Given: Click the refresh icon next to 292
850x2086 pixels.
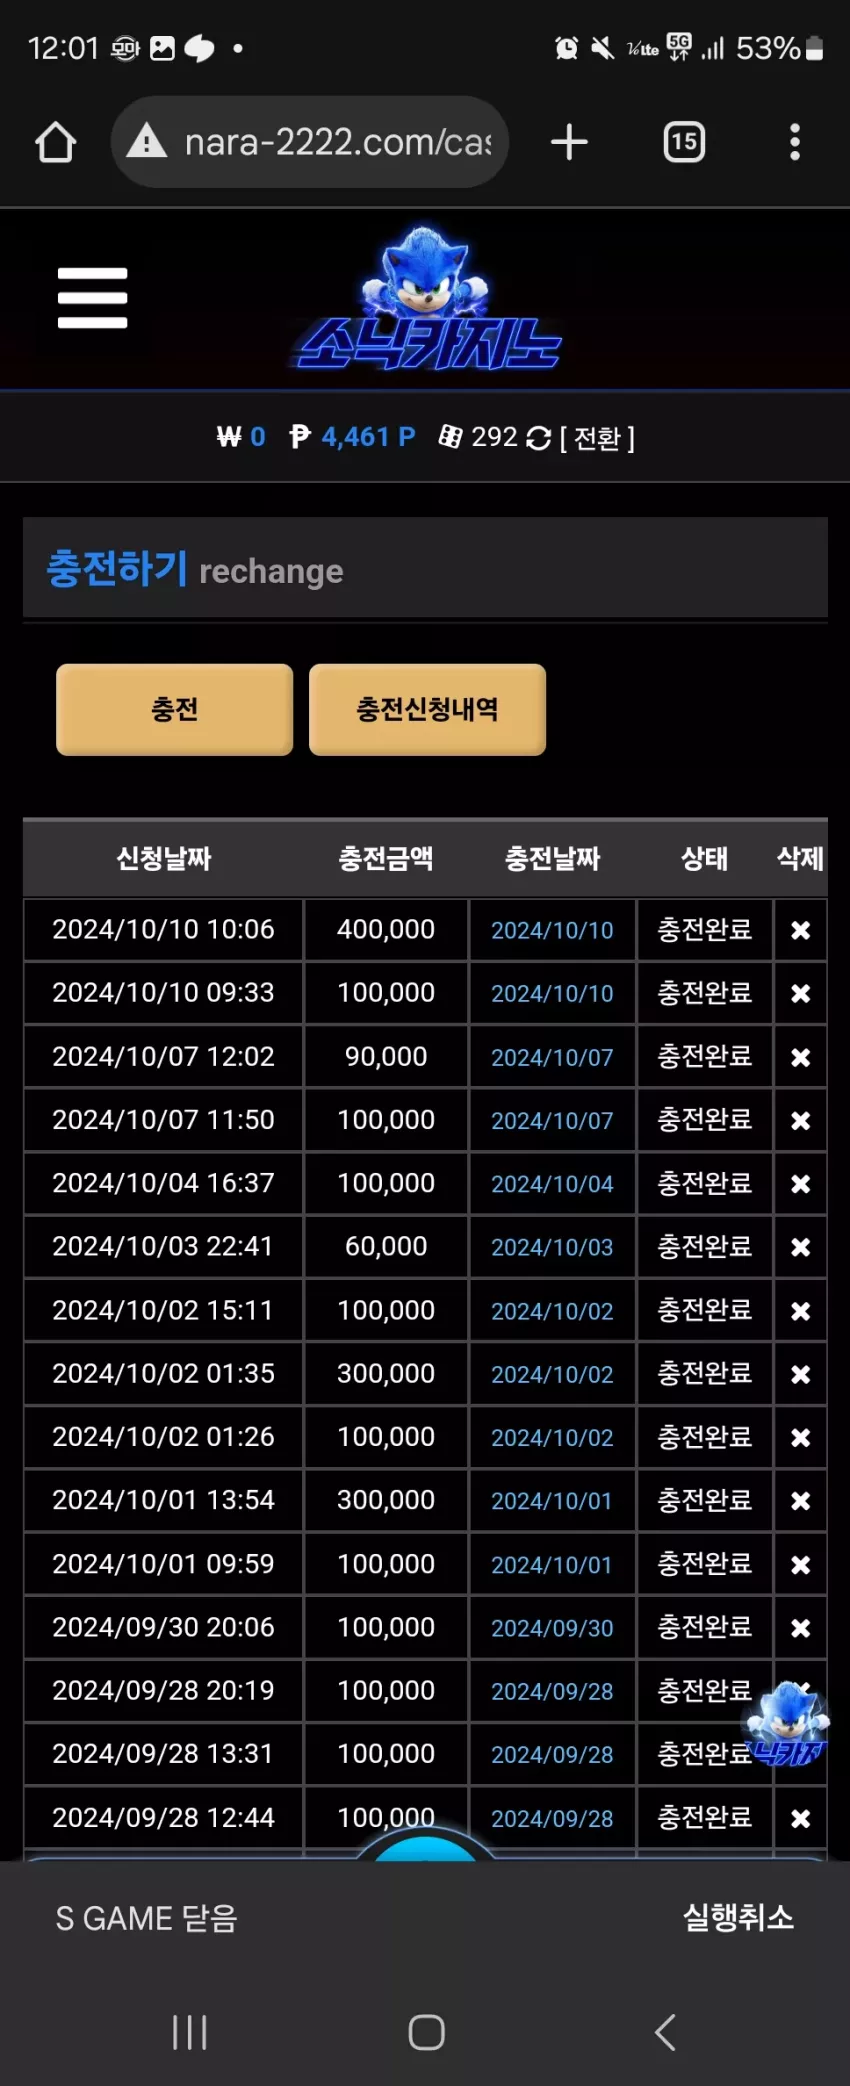Looking at the screenshot, I should pos(538,438).
